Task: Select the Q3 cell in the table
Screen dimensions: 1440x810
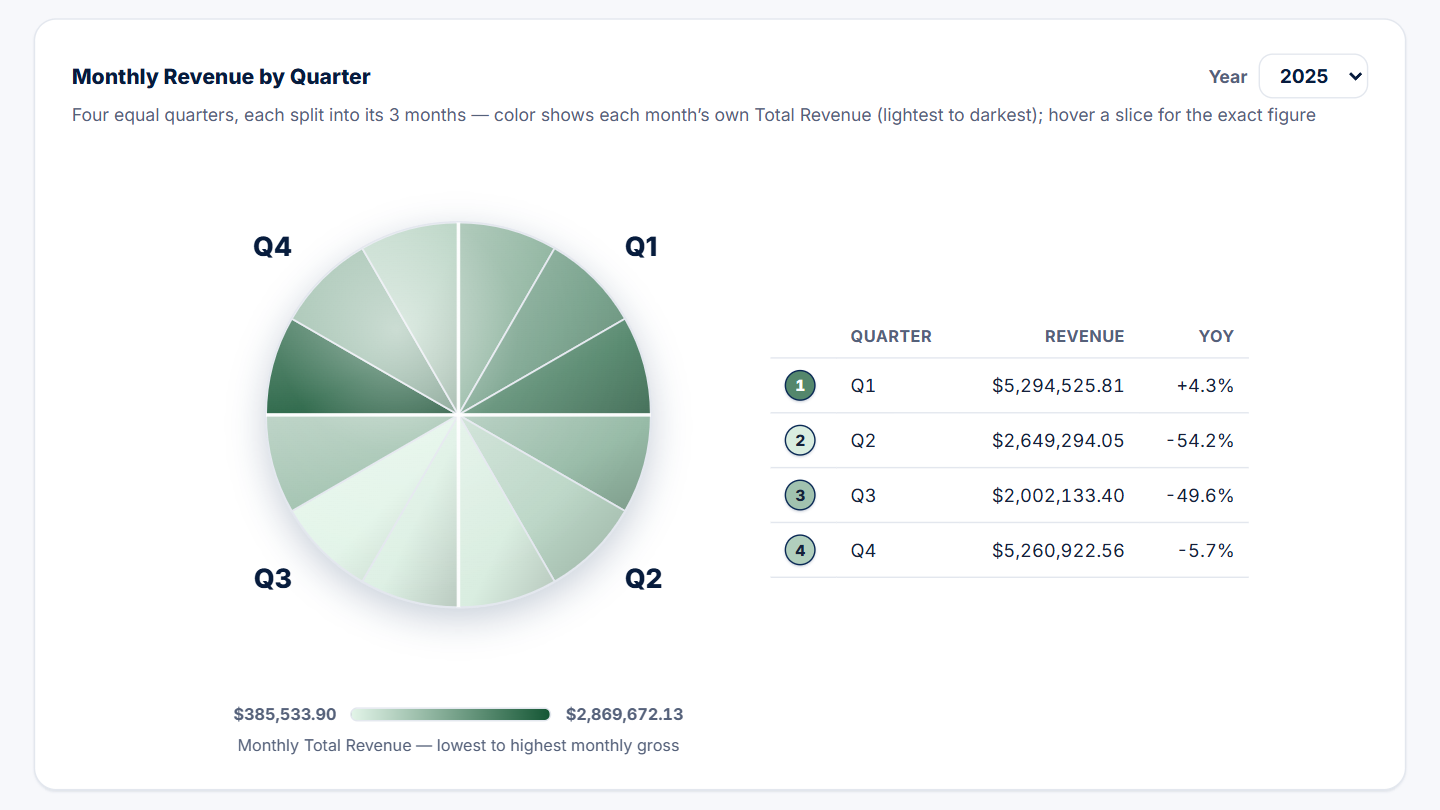Action: coord(863,495)
